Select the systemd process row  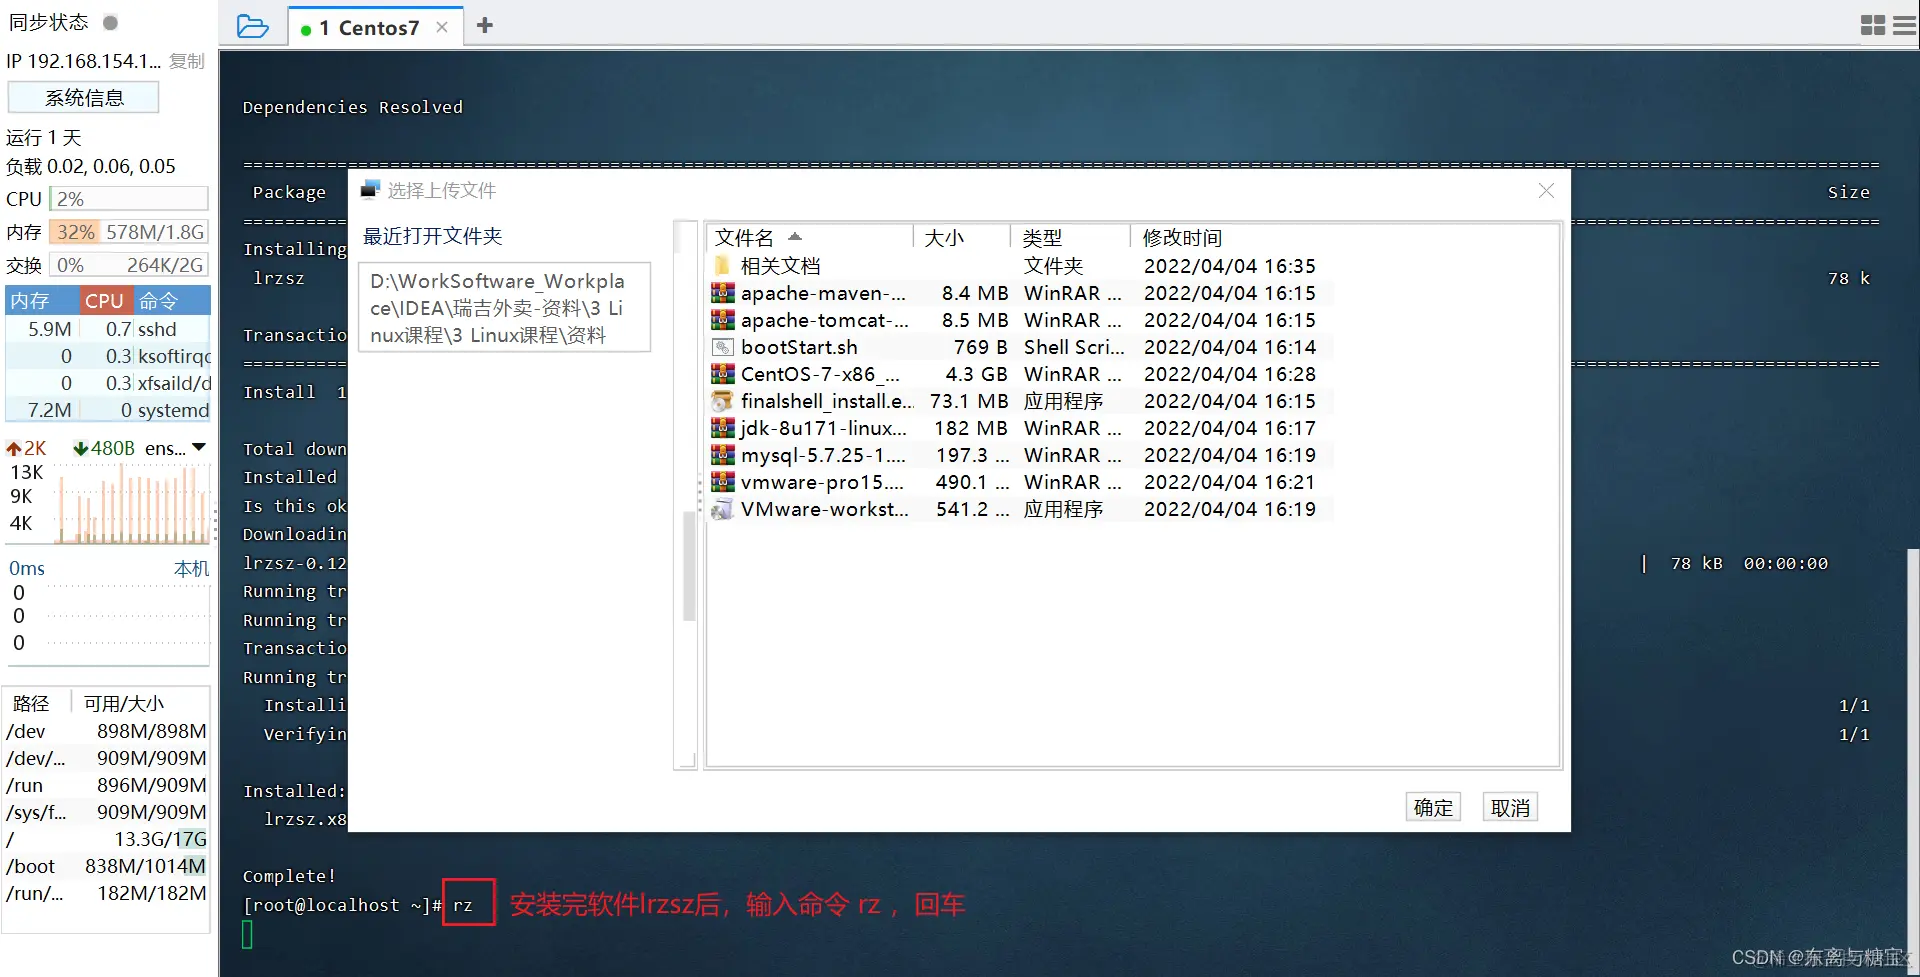[x=108, y=410]
